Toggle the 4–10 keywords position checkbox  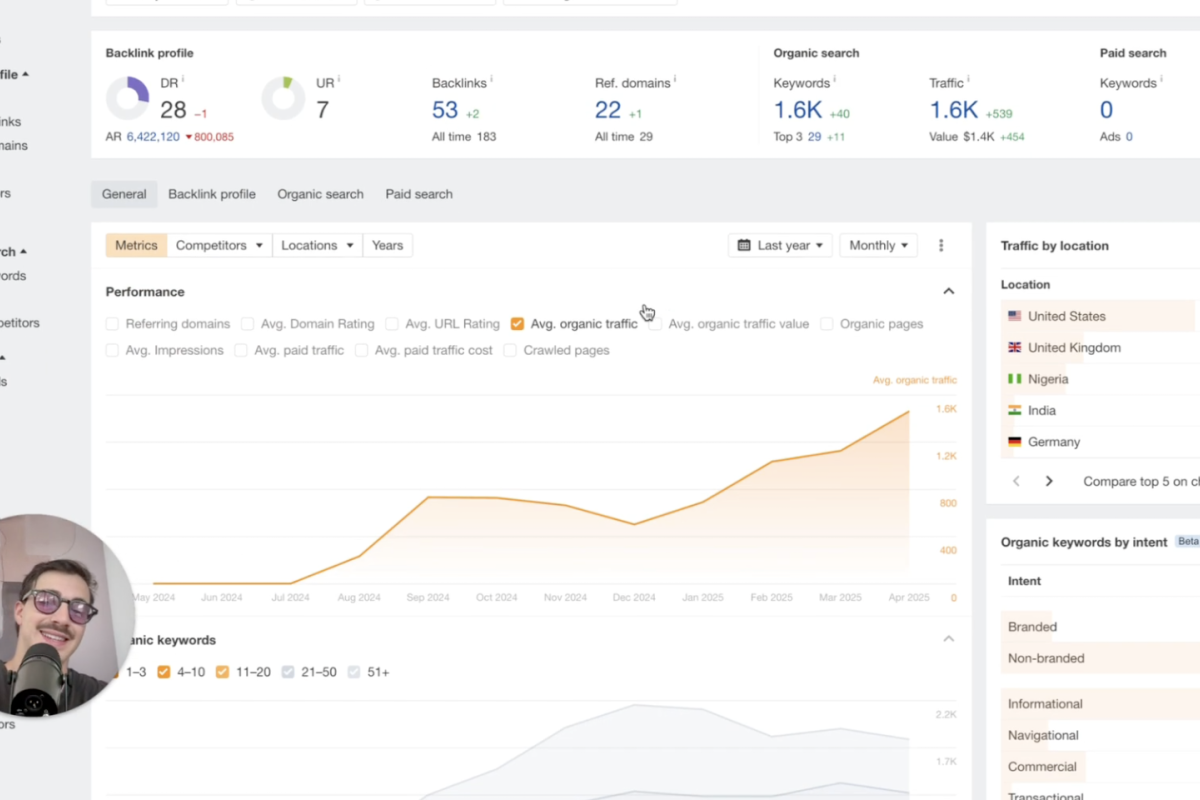point(164,672)
